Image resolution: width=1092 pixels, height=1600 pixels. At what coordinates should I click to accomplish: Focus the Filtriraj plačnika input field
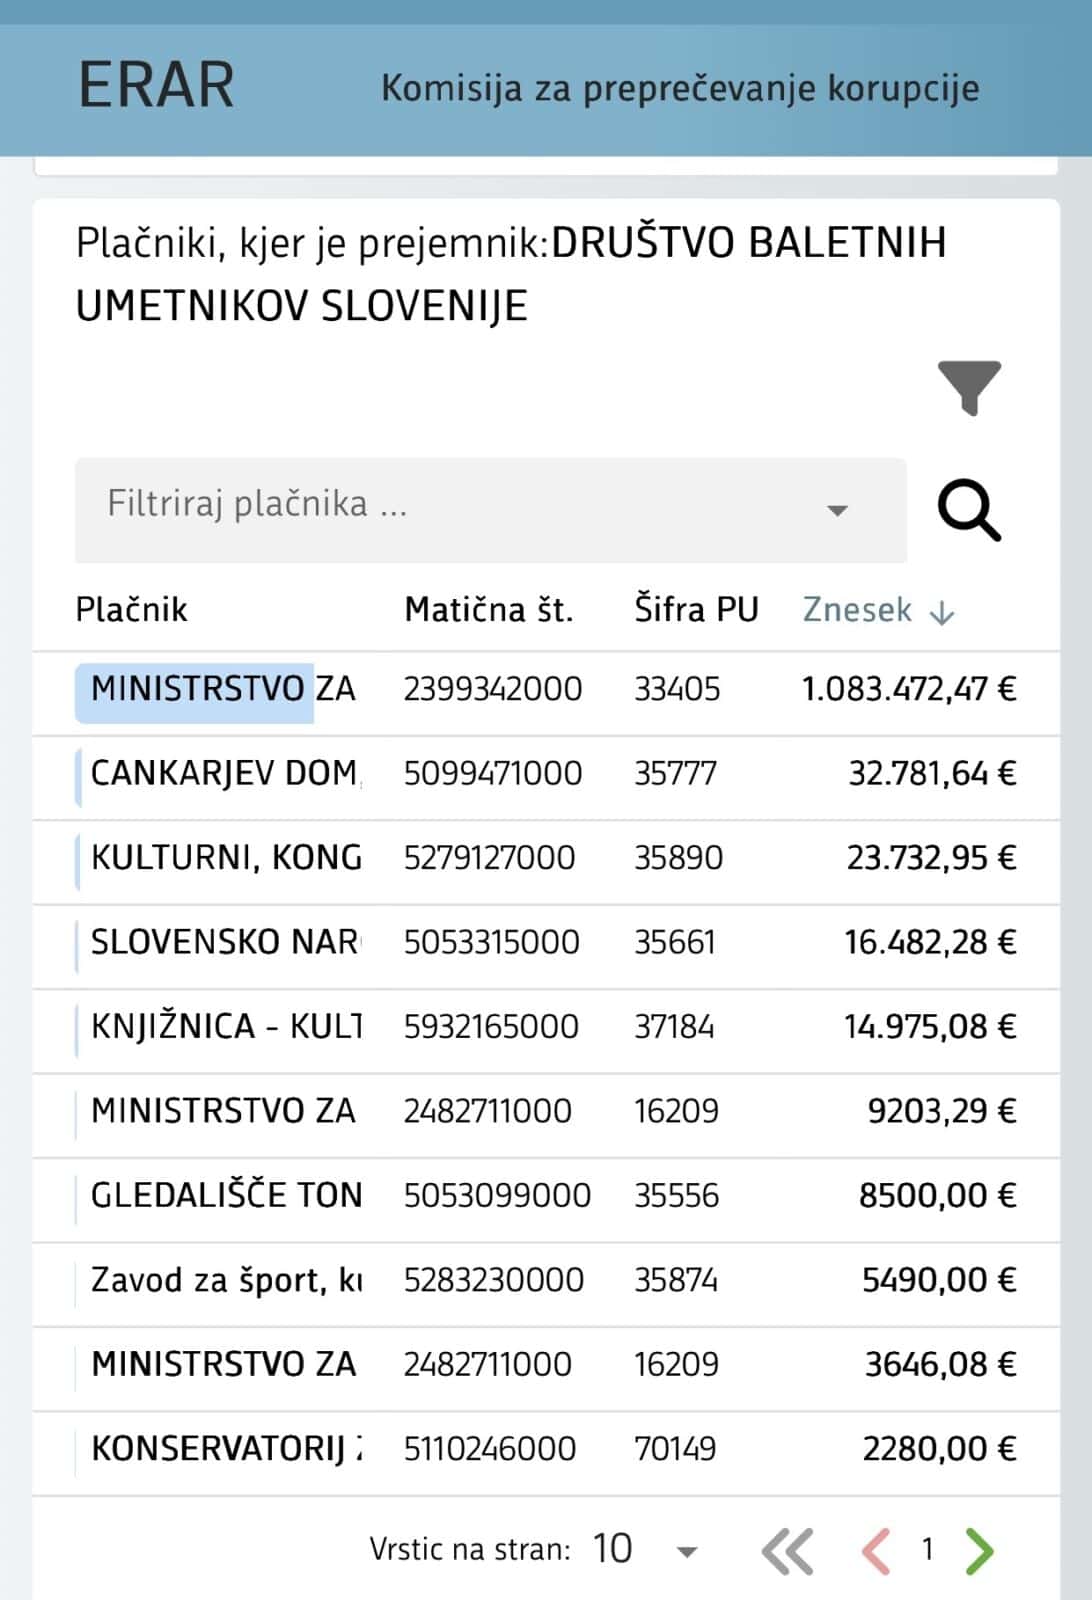point(491,510)
